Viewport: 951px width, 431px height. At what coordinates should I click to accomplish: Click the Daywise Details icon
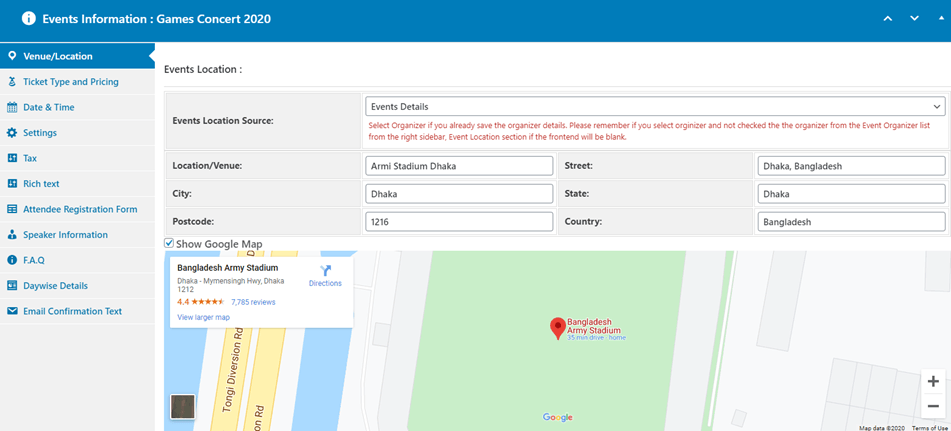click(12, 285)
